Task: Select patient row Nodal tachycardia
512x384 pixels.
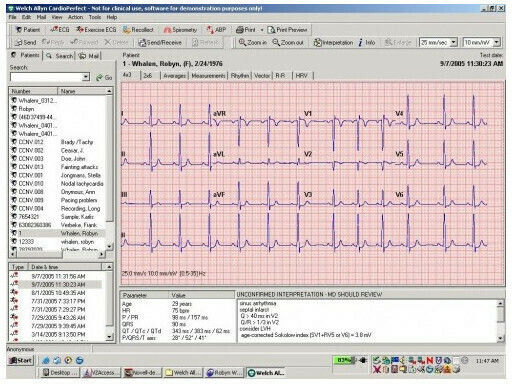Action: 57,184
